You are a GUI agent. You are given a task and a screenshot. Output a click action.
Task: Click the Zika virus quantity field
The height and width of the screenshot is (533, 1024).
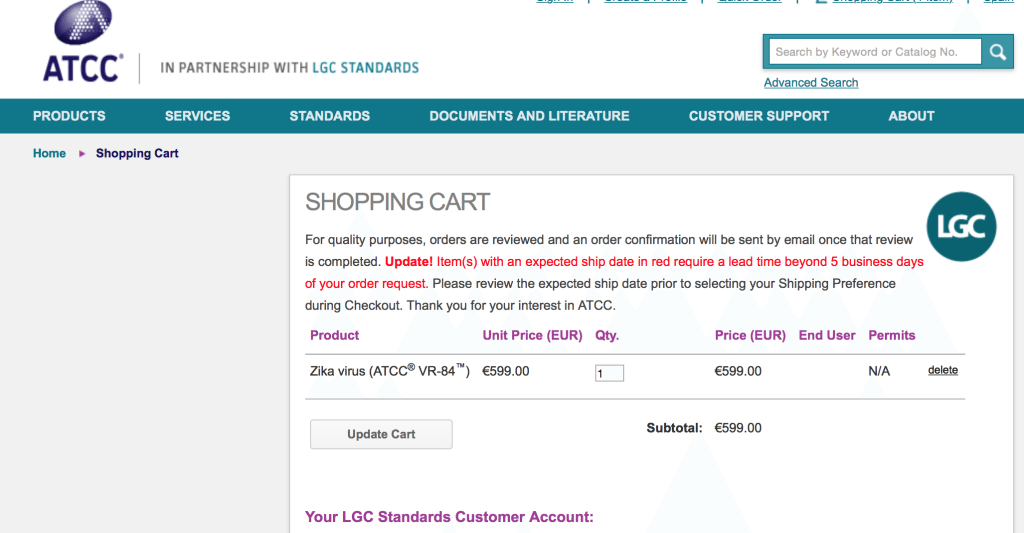coord(609,373)
